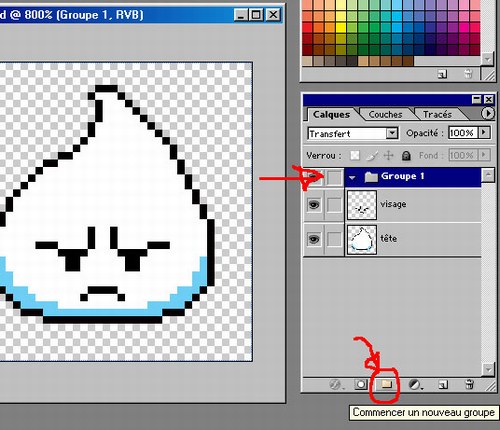Select the visage layer thumbnail
Viewport: 500px width, 430px height.
pos(362,205)
